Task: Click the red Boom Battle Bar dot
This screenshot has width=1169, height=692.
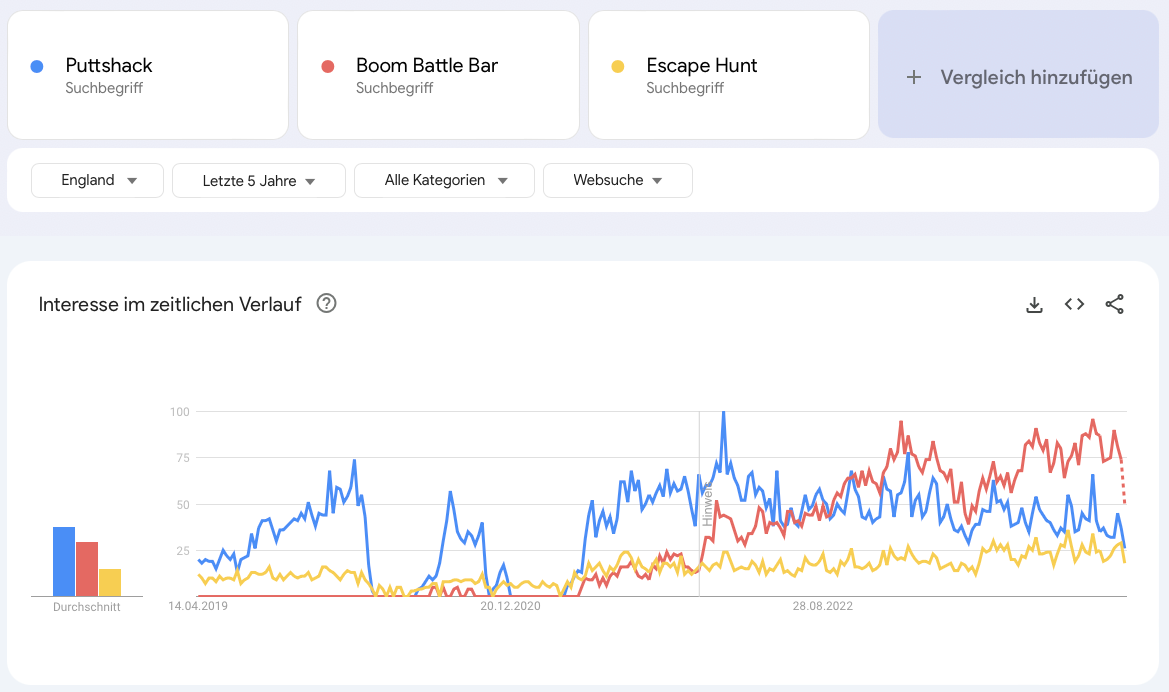Action: 327,67
